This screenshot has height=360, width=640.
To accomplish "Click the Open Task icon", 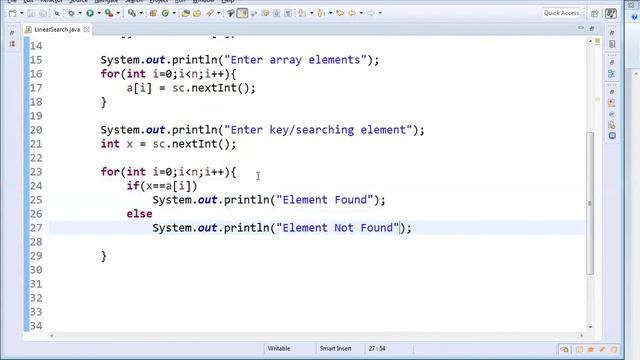I will 197,13.
